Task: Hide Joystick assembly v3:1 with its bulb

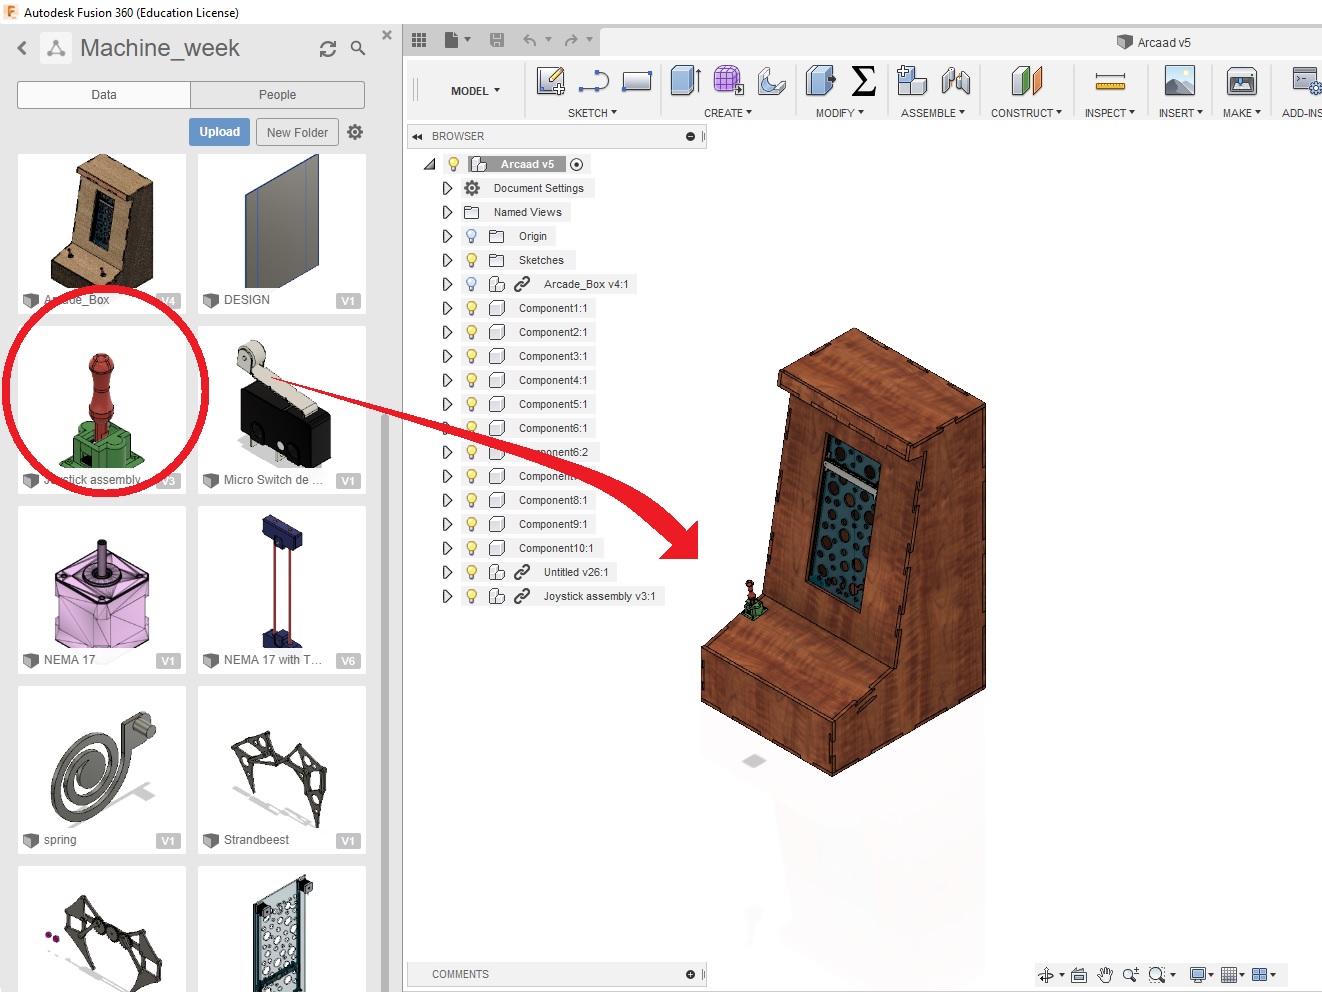Action: coord(472,597)
